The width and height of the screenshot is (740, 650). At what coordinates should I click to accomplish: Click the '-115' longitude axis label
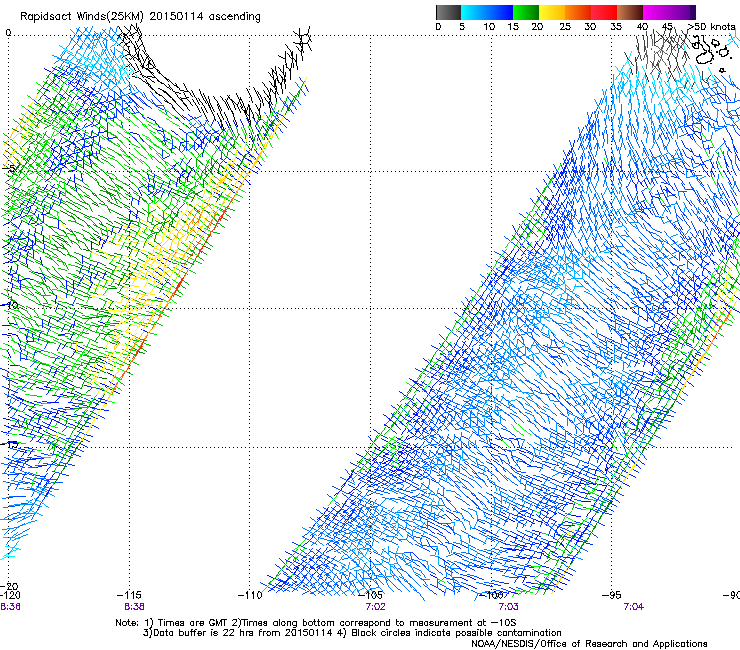pos(130,595)
